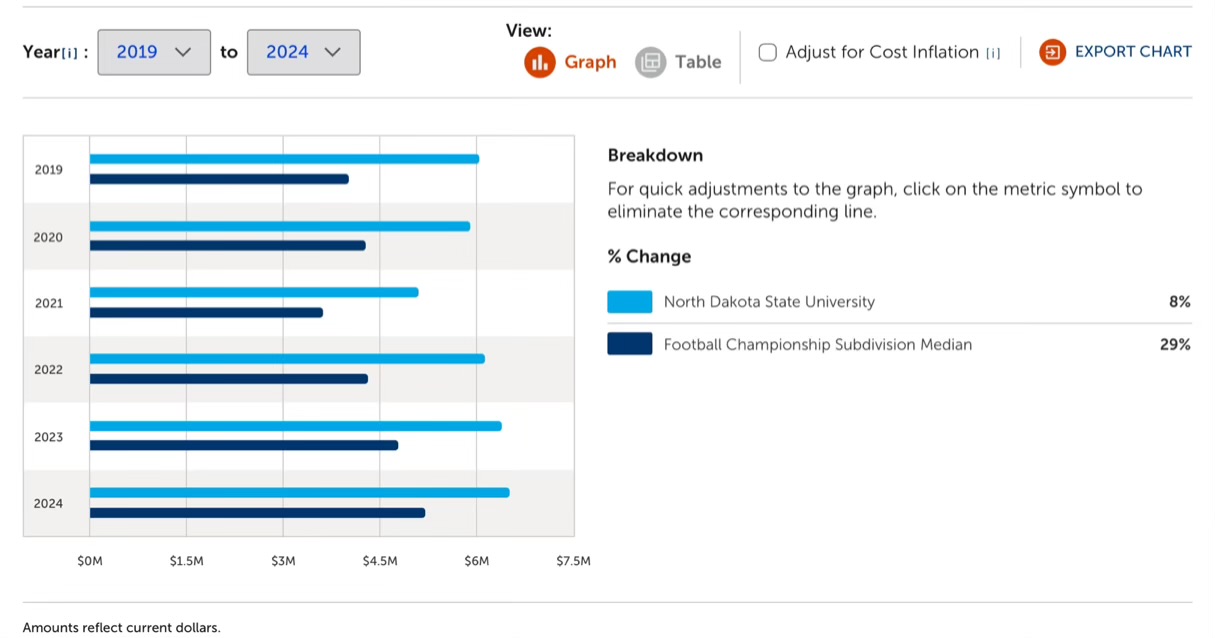Click info icon next to Cost Inflation
This screenshot has height=638, width=1215.
(993, 53)
